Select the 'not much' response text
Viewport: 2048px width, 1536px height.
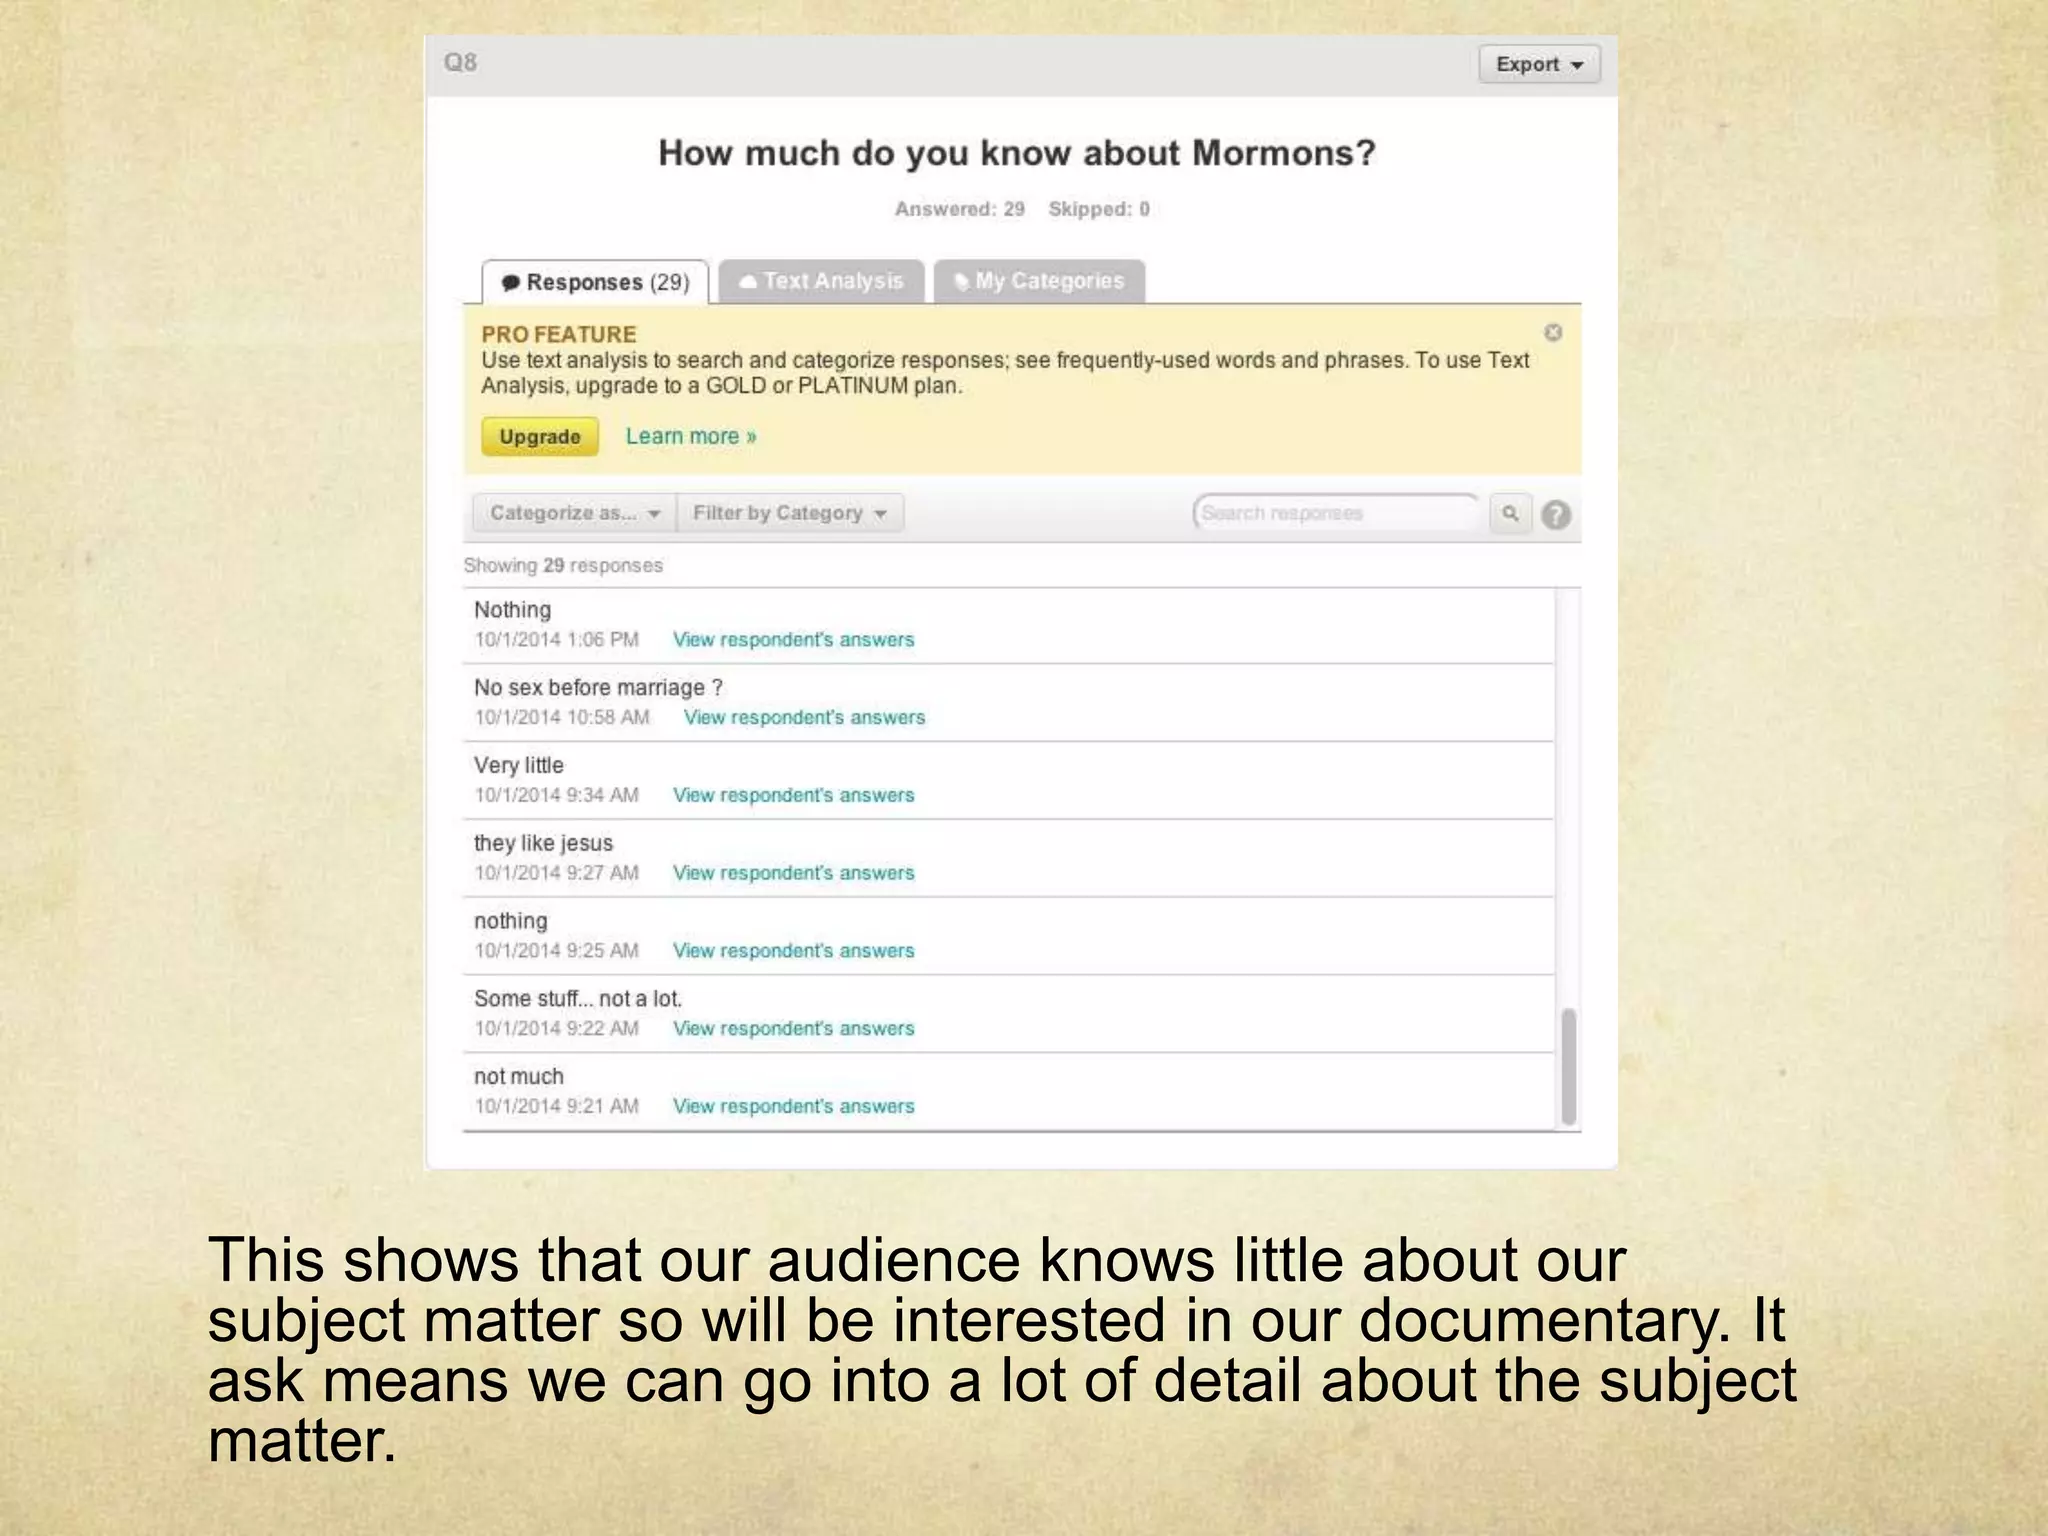(519, 1077)
